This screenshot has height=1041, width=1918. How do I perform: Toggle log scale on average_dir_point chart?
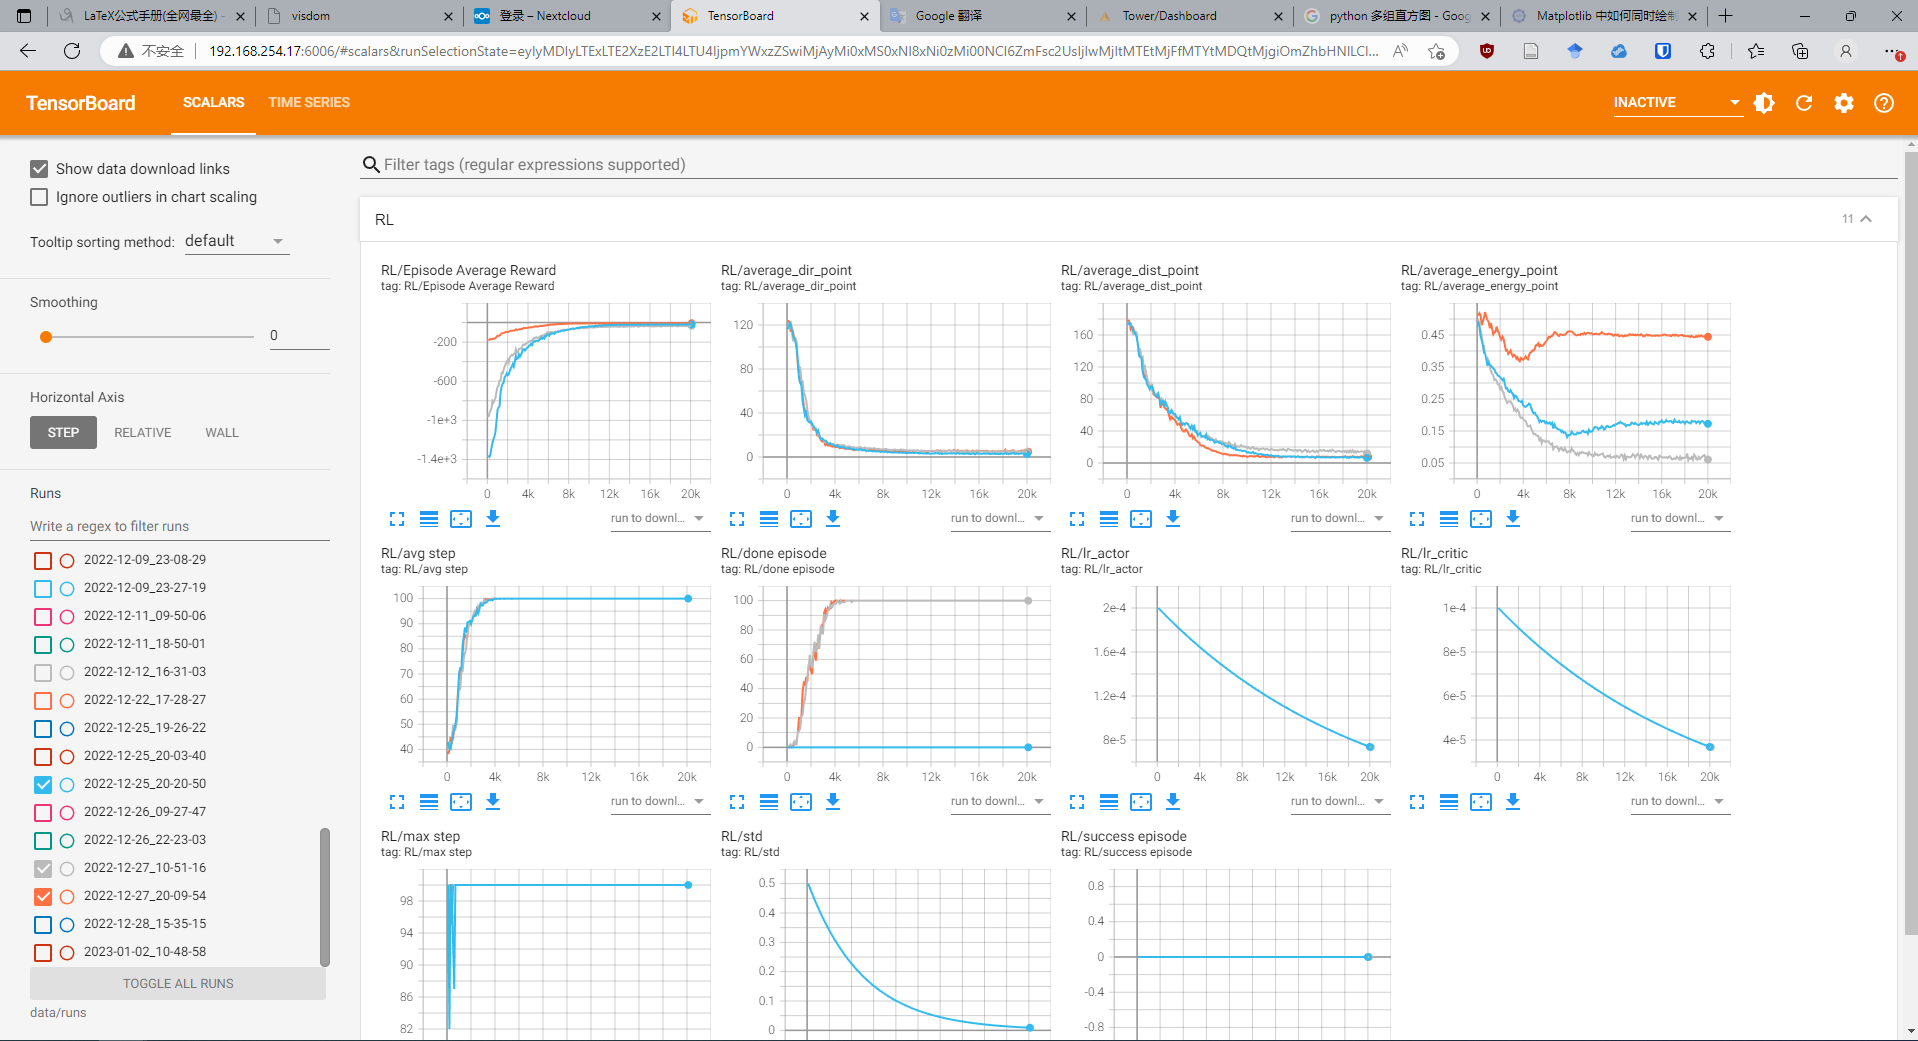click(769, 519)
